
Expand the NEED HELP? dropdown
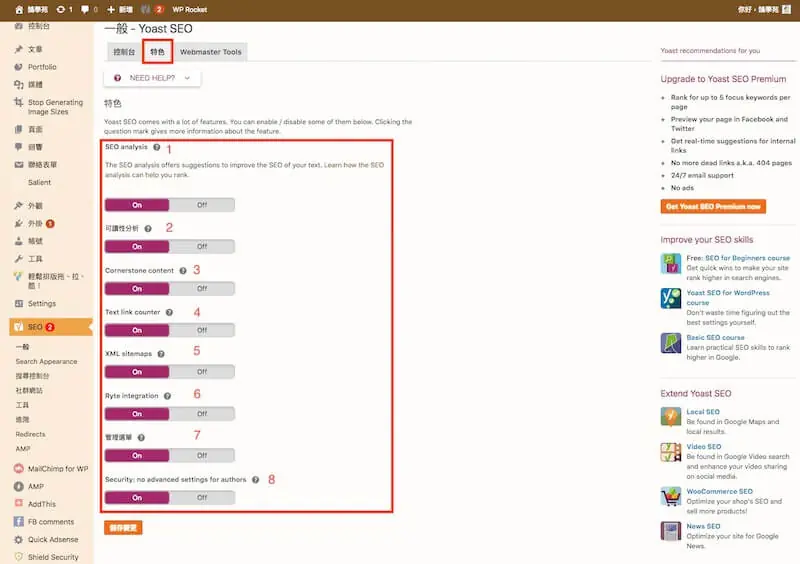[153, 78]
